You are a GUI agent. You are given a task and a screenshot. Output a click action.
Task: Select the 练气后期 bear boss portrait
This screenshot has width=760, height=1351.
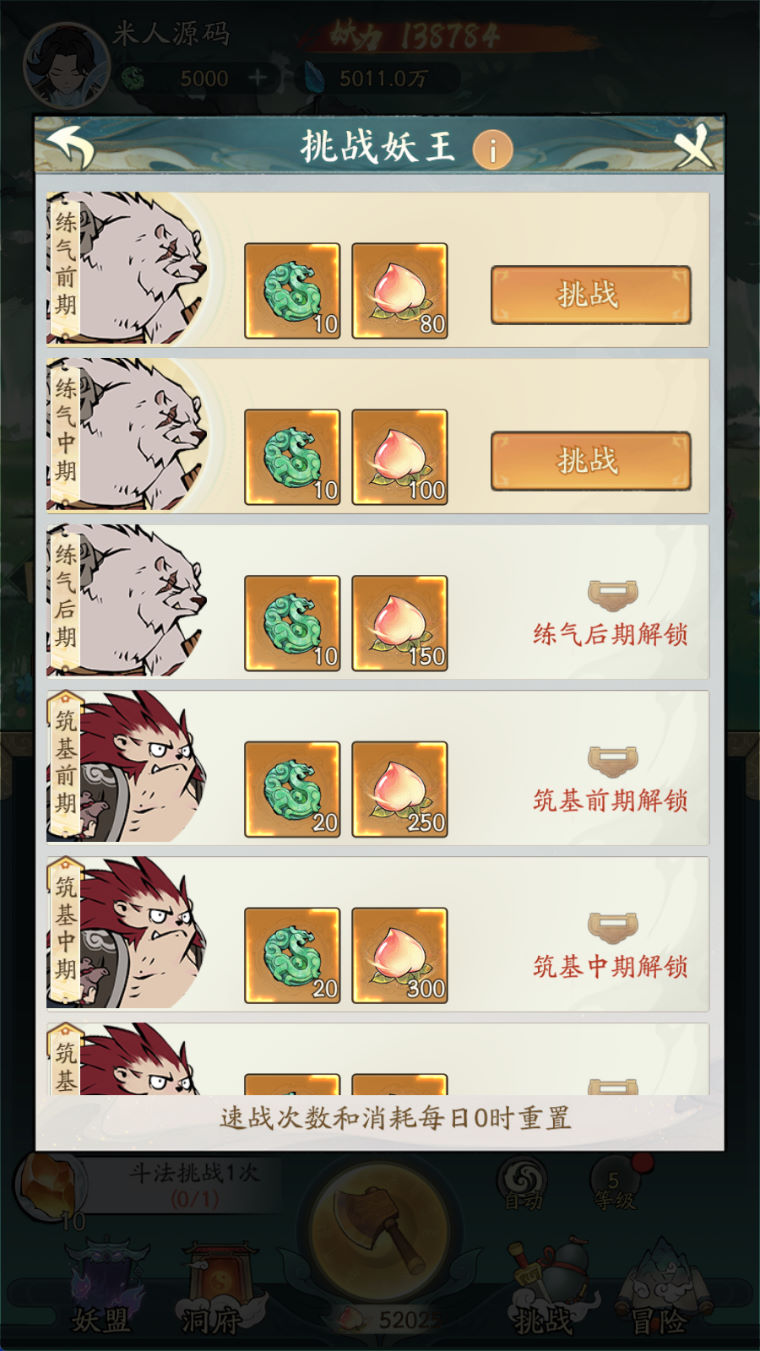coord(128,600)
